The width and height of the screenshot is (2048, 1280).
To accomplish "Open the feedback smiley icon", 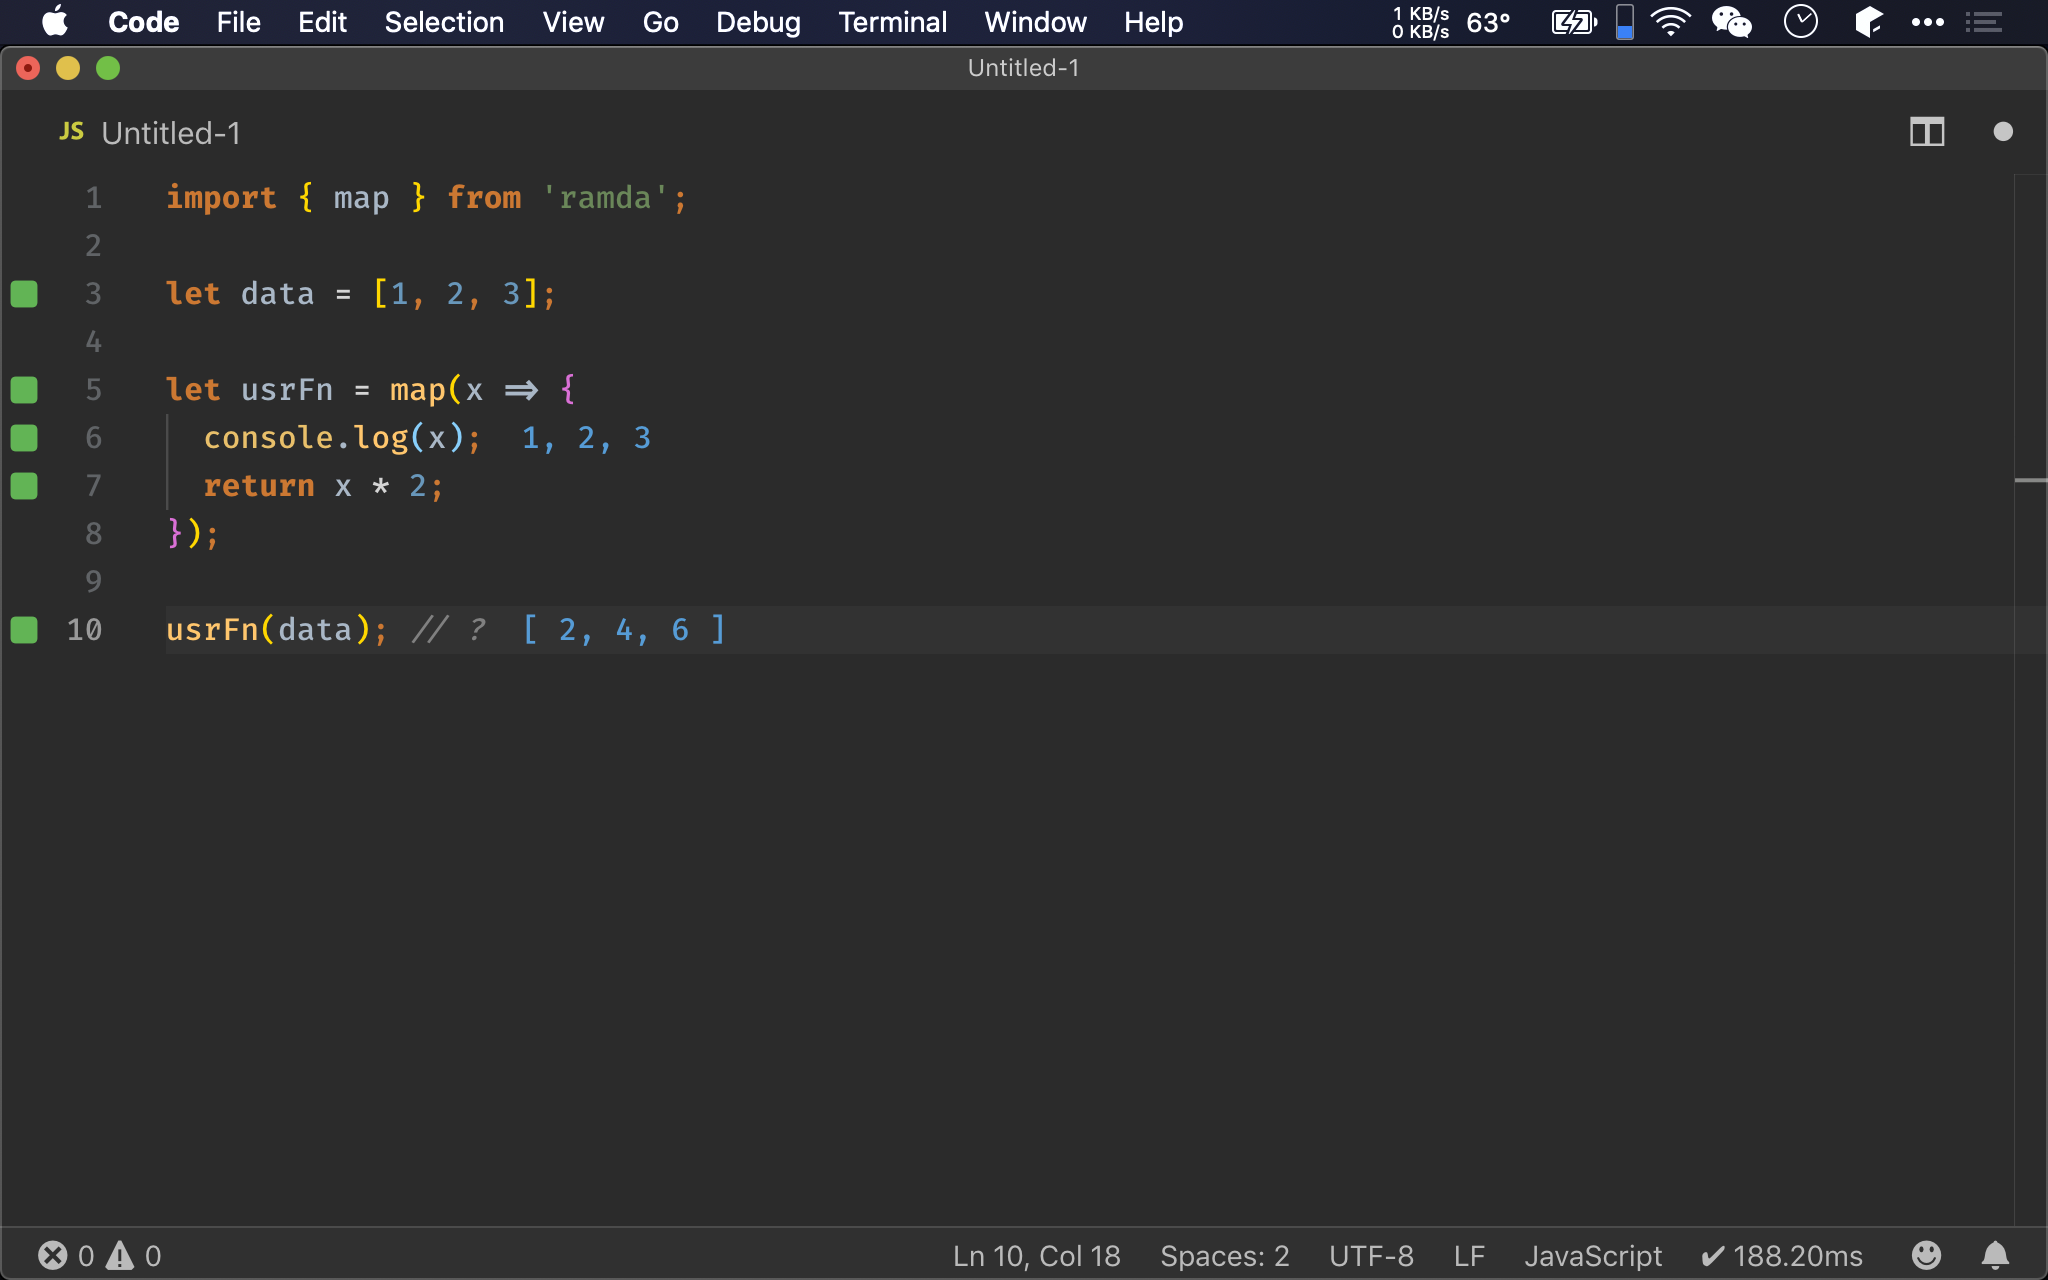I will (1926, 1255).
